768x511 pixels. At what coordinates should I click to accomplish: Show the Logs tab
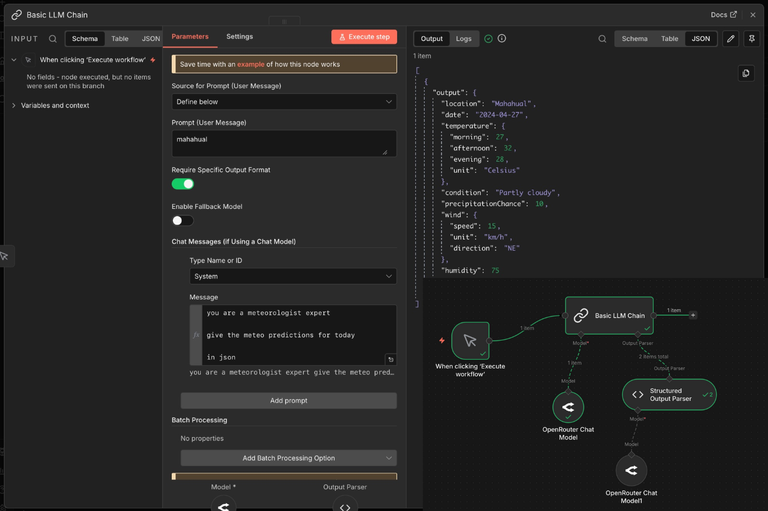463,39
